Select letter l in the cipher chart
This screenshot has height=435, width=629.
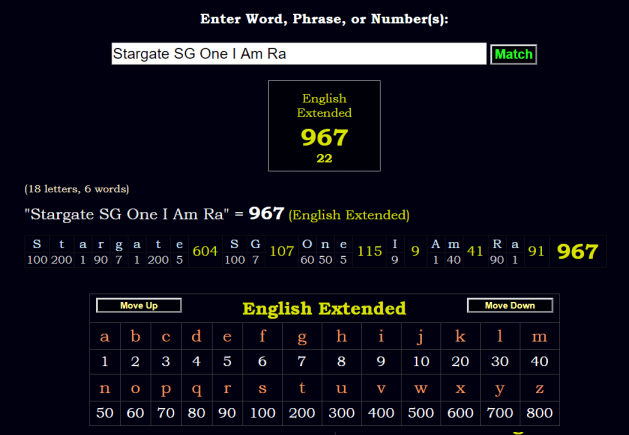(500, 336)
